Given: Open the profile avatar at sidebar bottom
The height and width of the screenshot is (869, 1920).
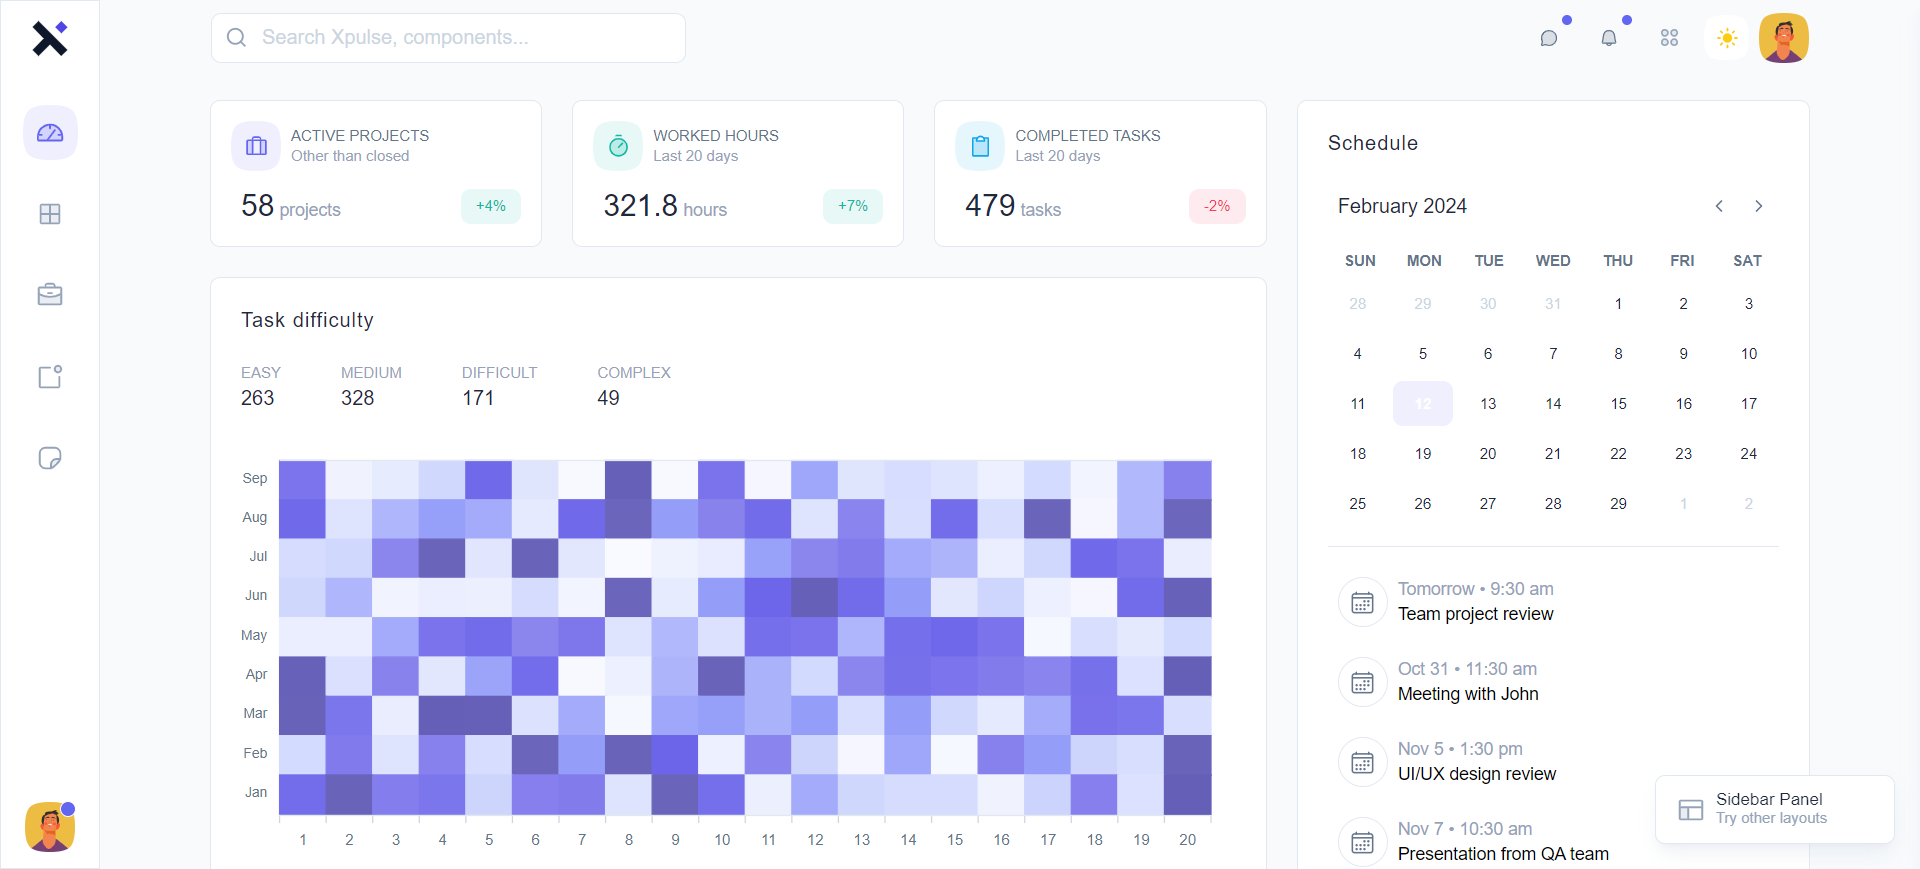Looking at the screenshot, I should point(50,827).
